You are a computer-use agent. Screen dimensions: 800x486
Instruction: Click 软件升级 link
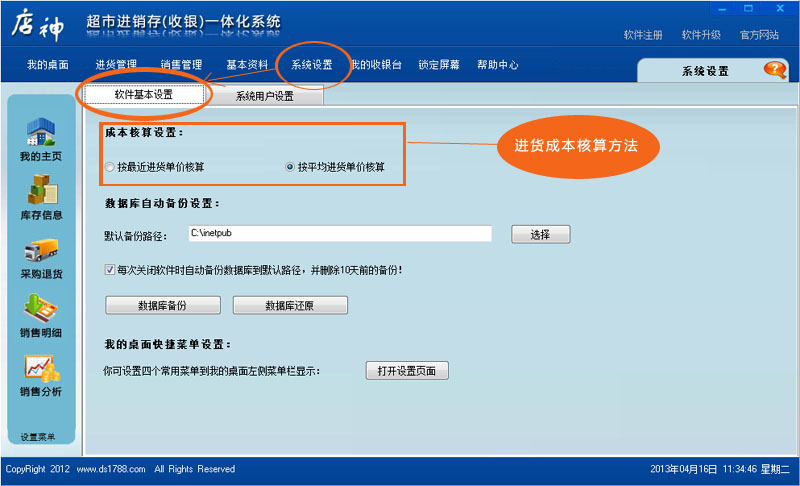702,35
